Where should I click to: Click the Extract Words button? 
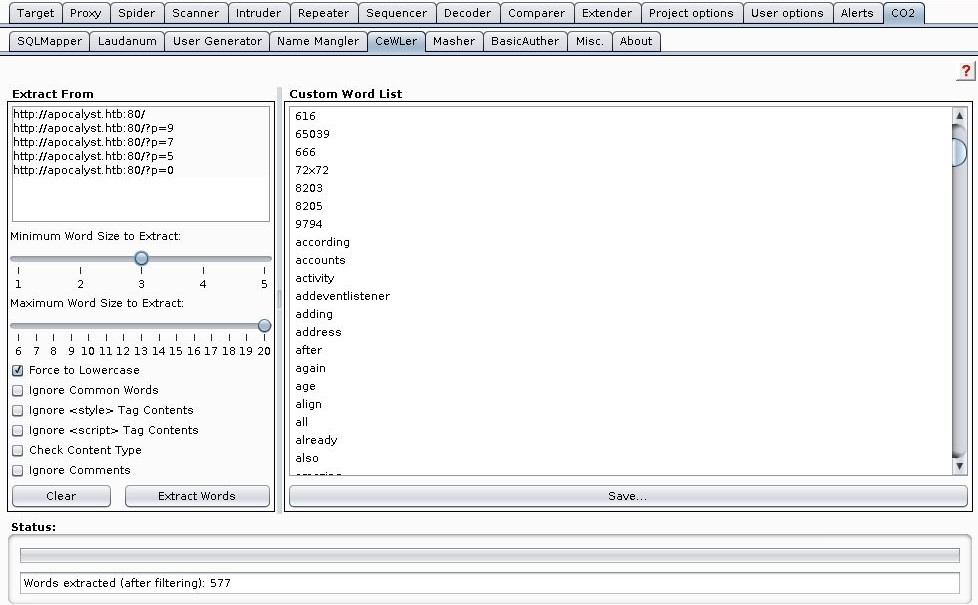197,496
